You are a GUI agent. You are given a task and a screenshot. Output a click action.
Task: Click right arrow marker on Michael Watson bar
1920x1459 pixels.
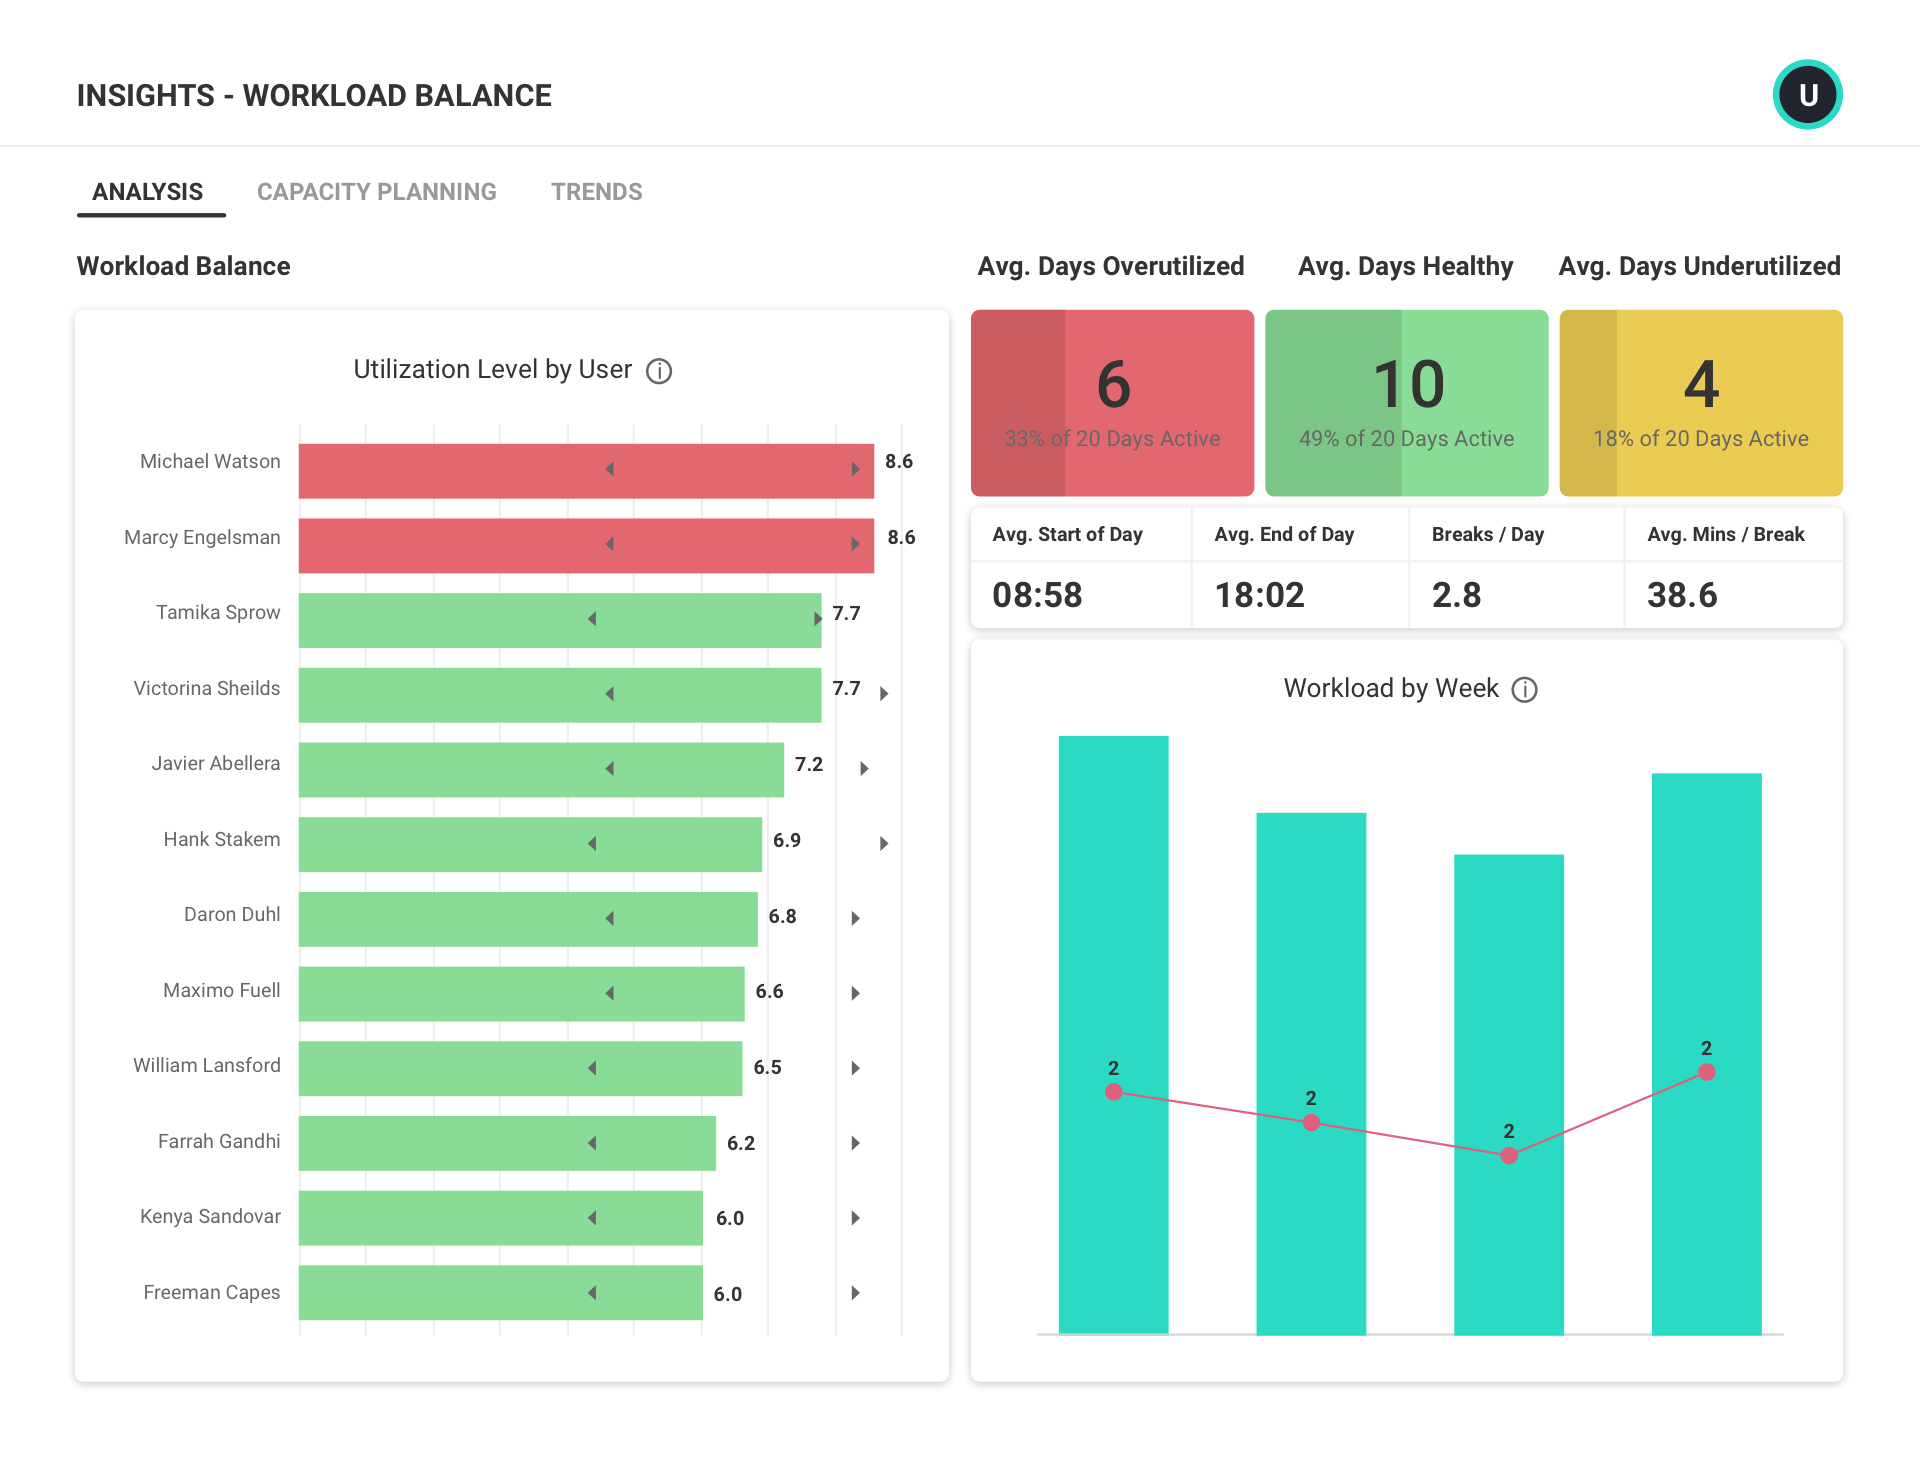pyautogui.click(x=855, y=469)
